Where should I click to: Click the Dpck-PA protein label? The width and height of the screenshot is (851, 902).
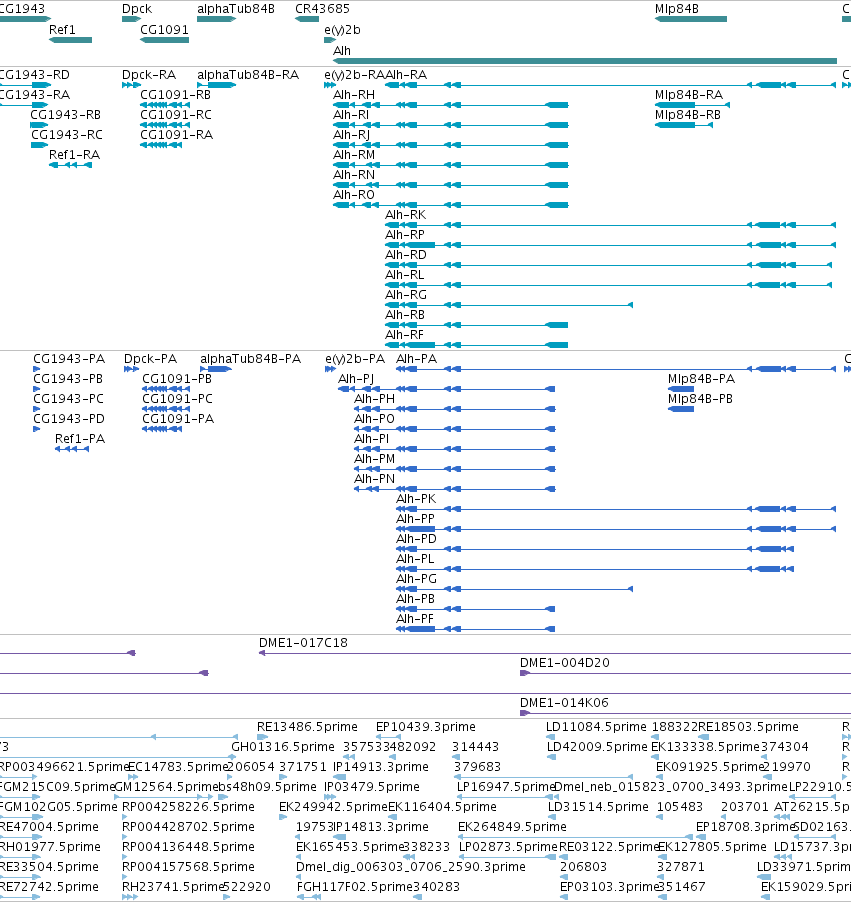pos(150,359)
